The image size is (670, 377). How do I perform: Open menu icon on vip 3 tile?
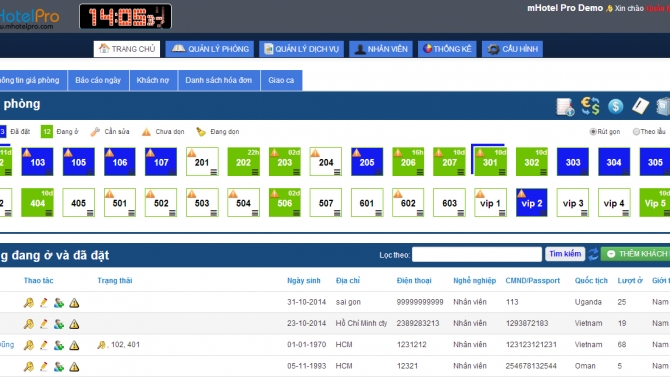click(584, 213)
